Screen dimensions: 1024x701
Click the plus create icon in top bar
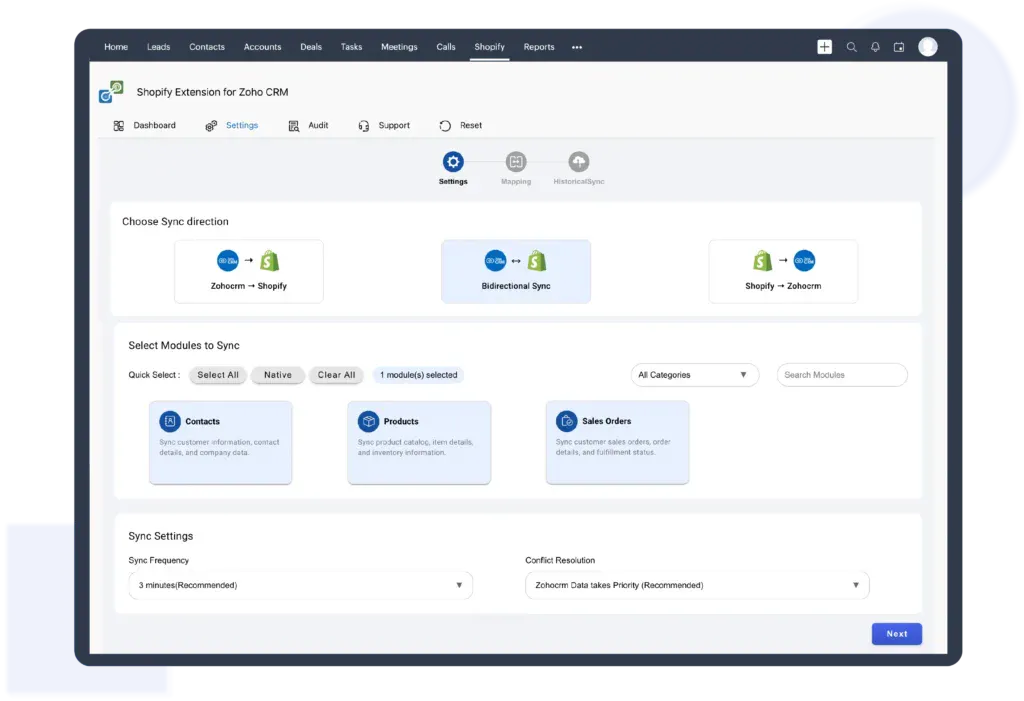(x=824, y=47)
